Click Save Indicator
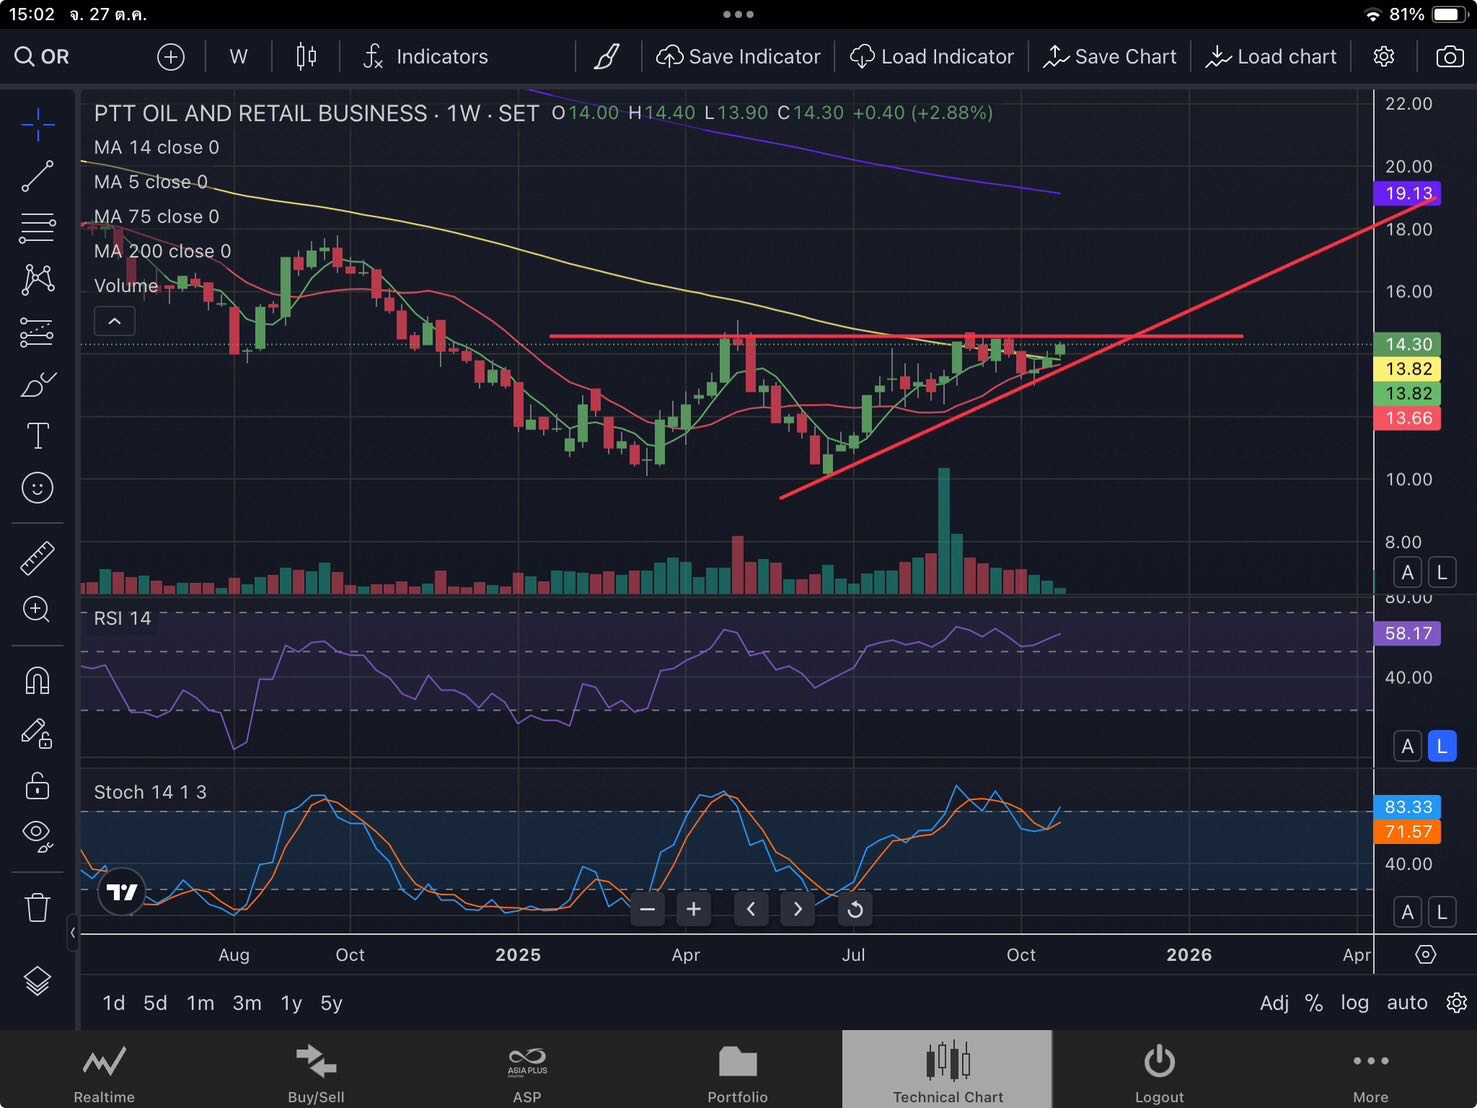 point(738,57)
